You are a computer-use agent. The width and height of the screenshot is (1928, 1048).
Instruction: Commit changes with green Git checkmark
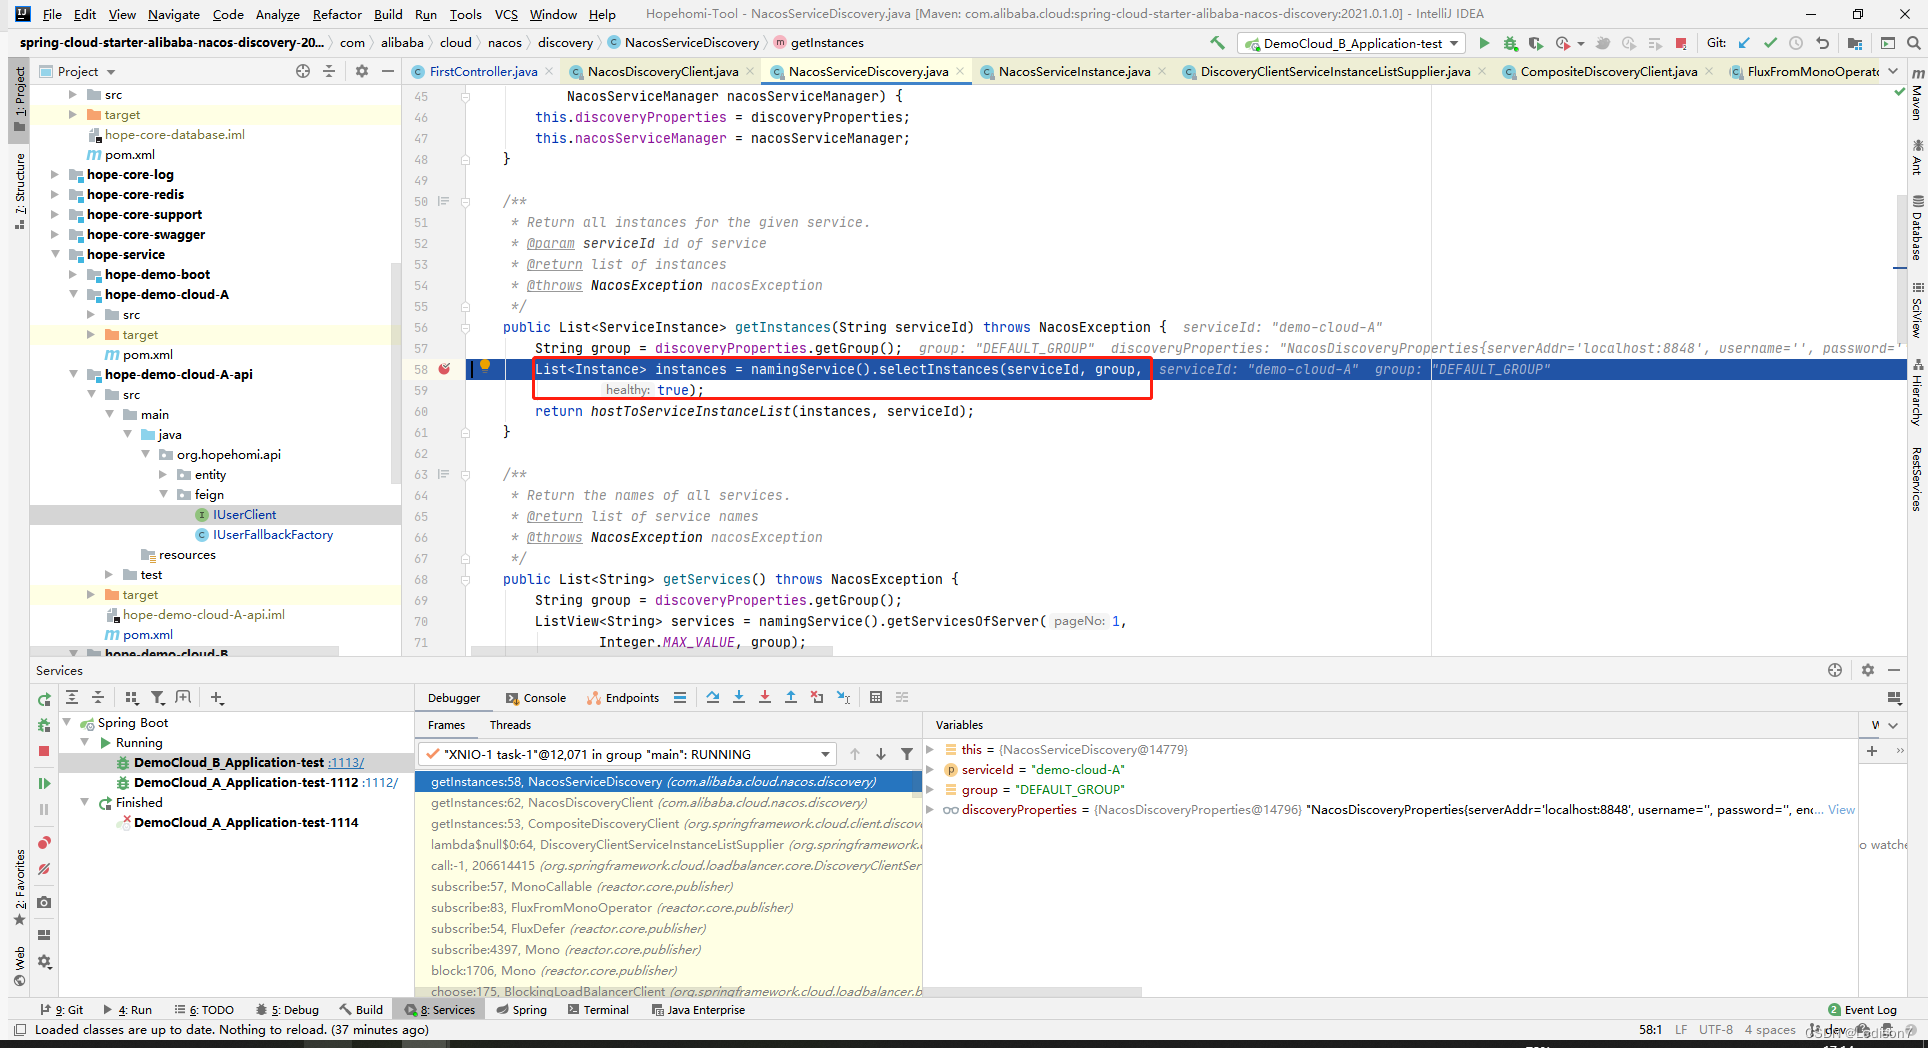click(x=1770, y=43)
